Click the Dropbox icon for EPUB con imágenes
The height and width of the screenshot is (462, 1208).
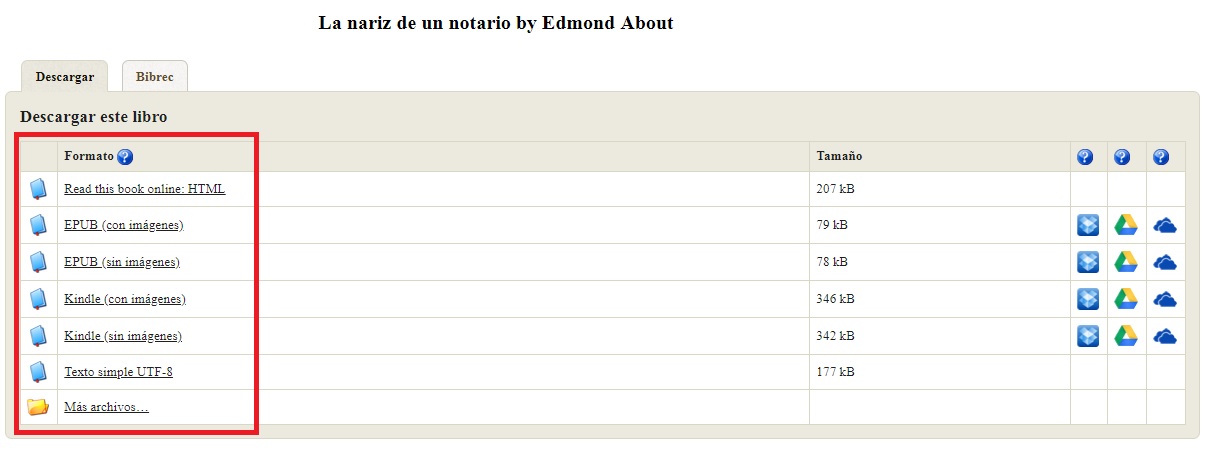1088,226
